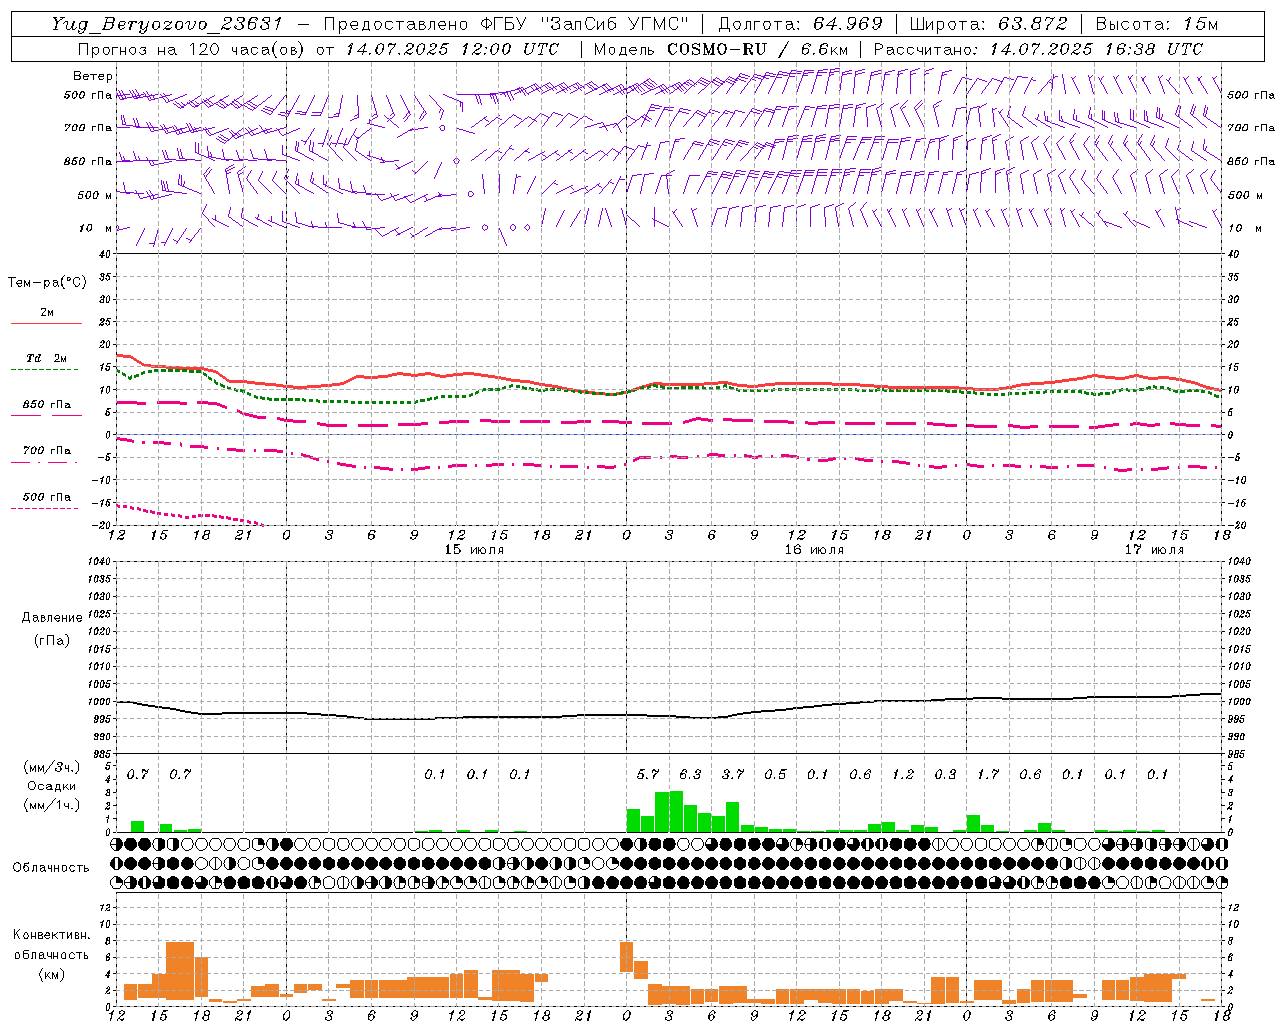Click the 3.7 three-hour precipitation value
This screenshot has width=1280, height=1024.
tap(733, 774)
